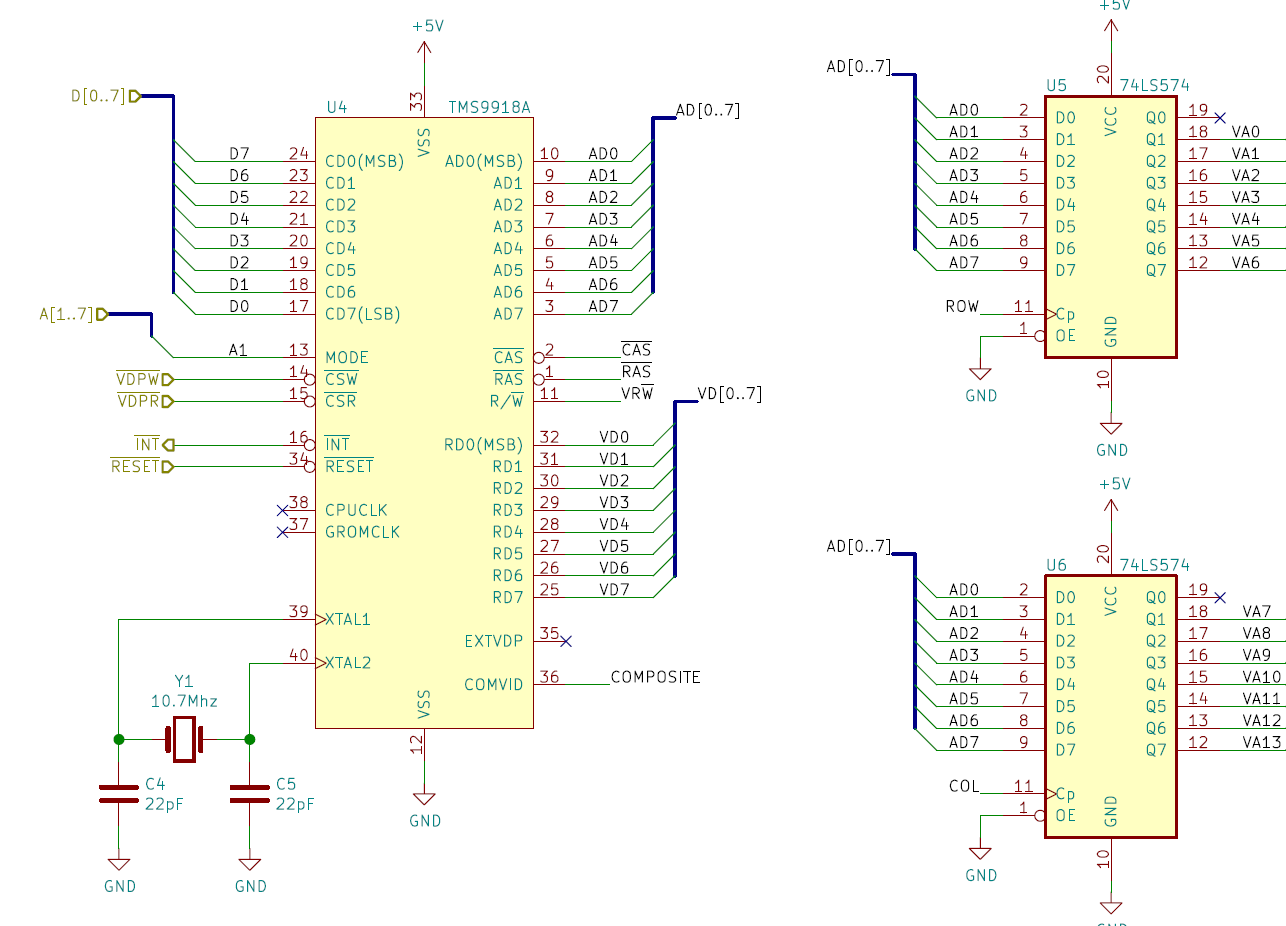Select the Y1 crystal symbol
This screenshot has width=1286, height=926.
click(184, 739)
